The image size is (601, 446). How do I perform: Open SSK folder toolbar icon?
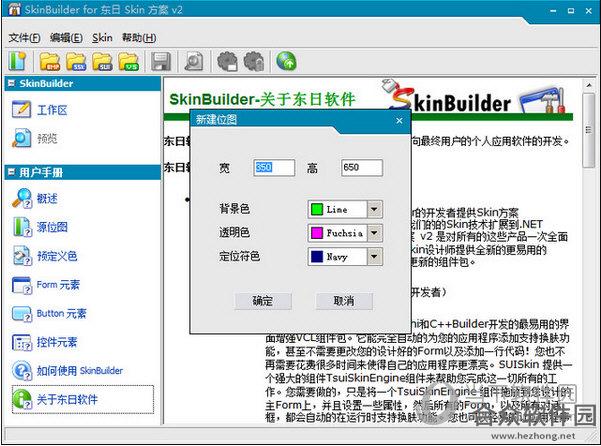coord(76,61)
